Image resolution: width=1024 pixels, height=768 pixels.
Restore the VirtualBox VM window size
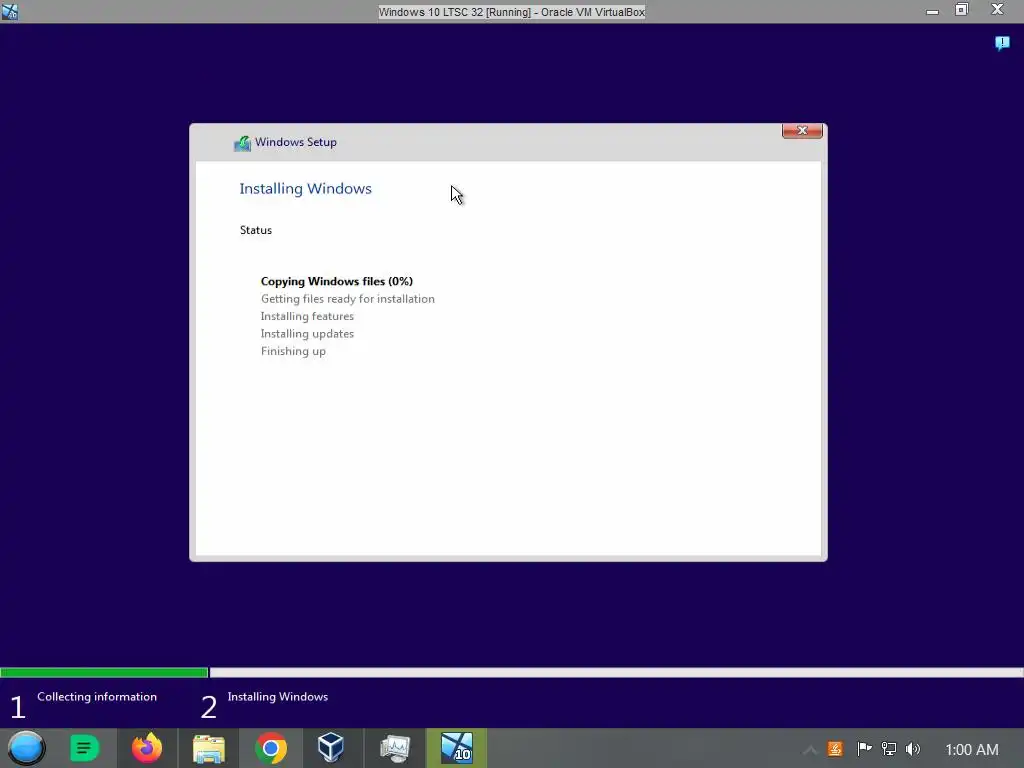coord(961,10)
